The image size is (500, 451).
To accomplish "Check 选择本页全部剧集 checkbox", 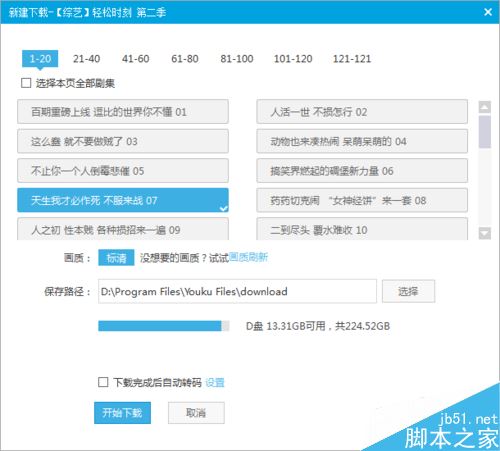I will (x=26, y=83).
